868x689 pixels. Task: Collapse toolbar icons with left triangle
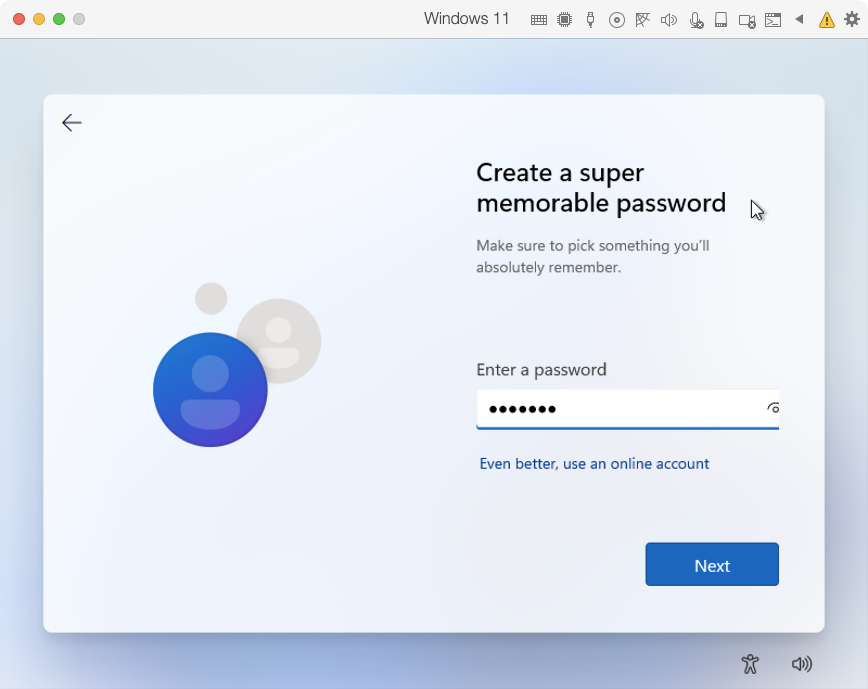[x=799, y=19]
